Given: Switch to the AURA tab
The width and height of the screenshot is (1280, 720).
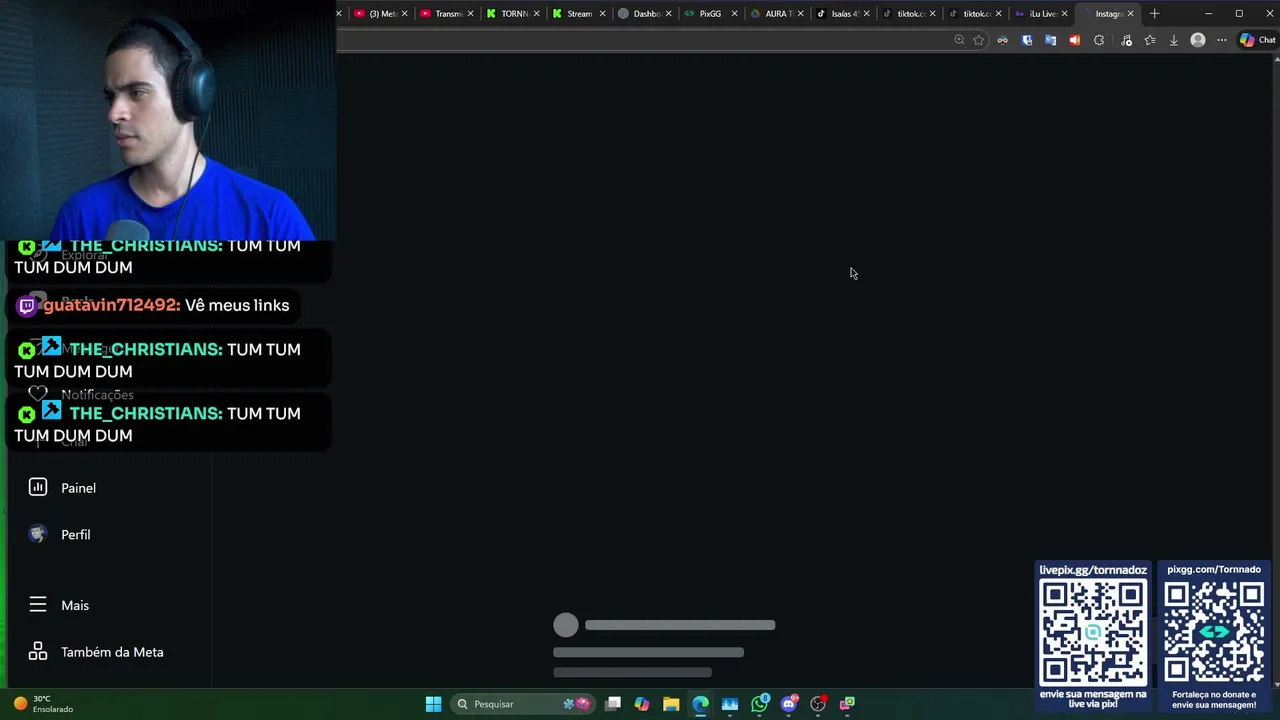Looking at the screenshot, I should 775,13.
